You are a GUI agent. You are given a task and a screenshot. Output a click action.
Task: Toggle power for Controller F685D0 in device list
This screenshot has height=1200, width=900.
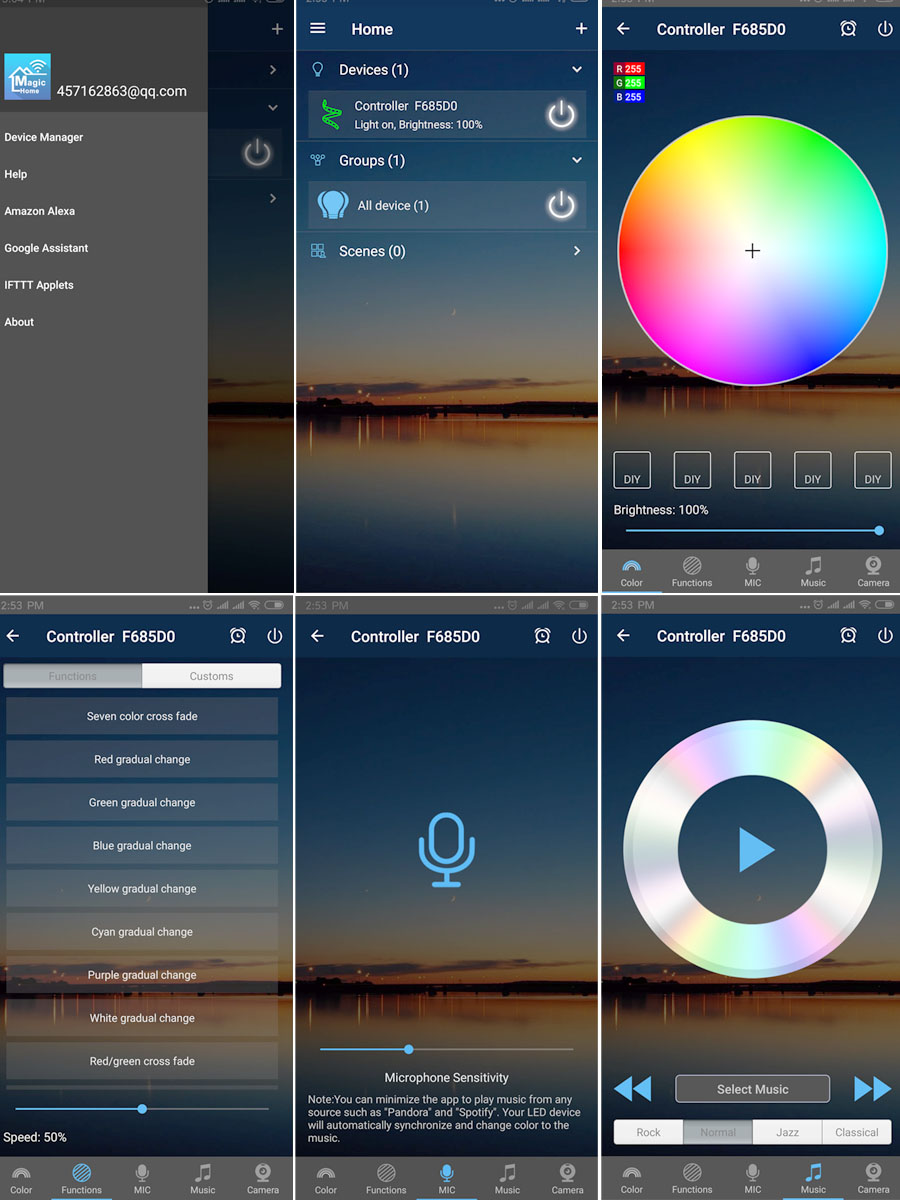click(561, 115)
